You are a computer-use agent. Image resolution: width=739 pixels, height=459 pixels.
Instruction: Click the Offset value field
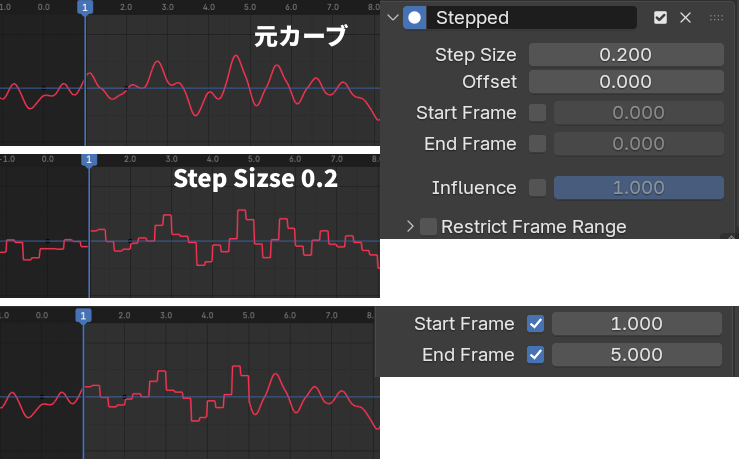[x=625, y=81]
